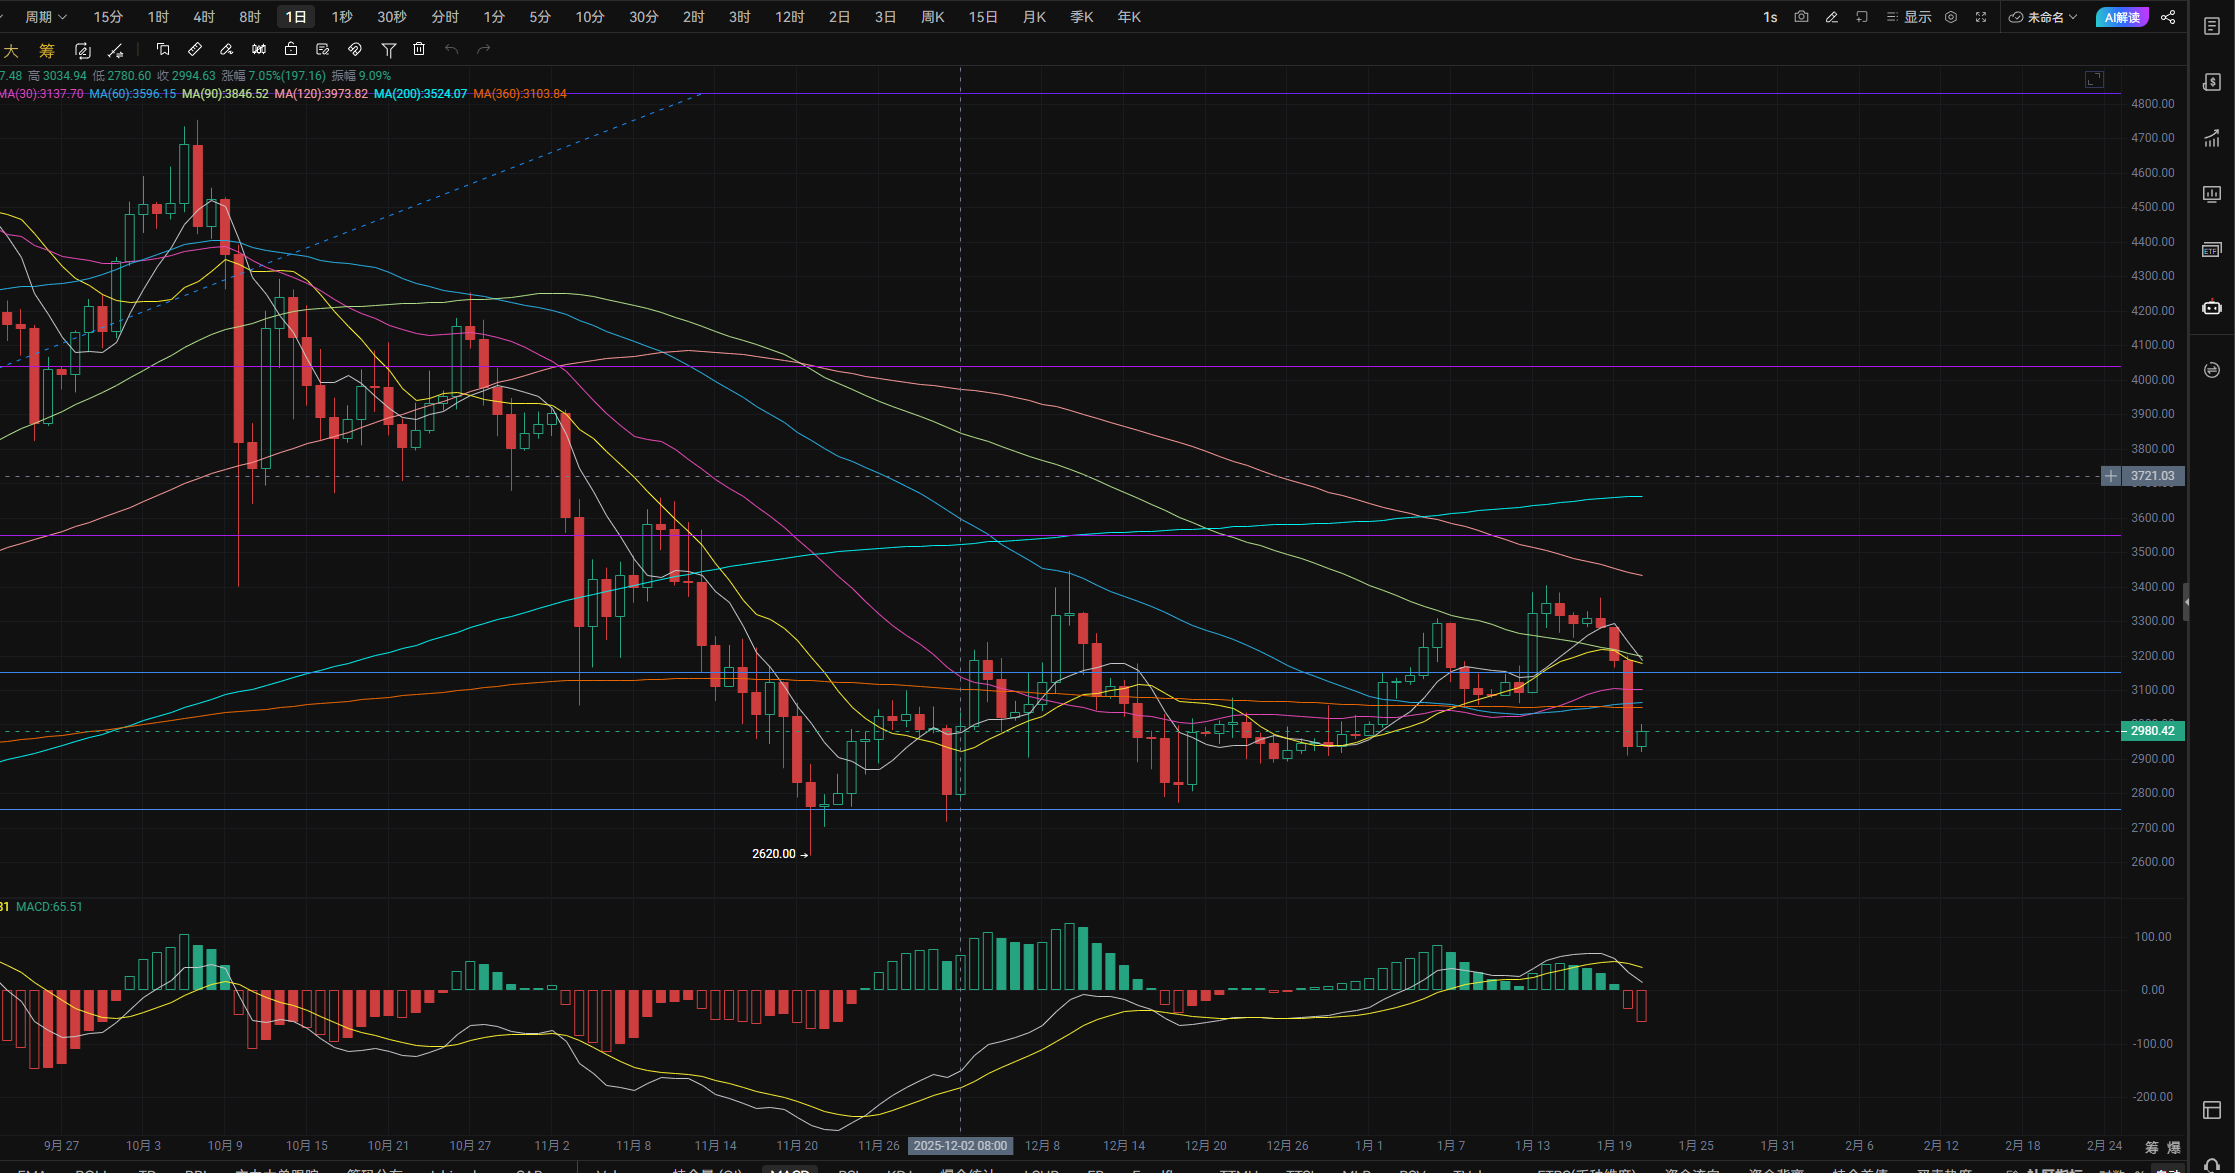Open the robot assistant sidebar icon
The image size is (2235, 1173).
[2212, 307]
